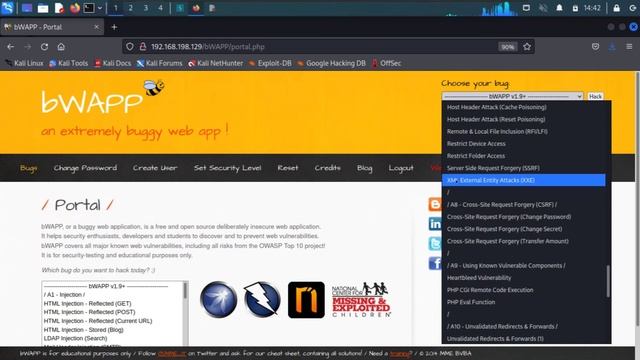The width and height of the screenshot is (640, 360).
Task: Select Server Side Request Forgery (SSRF) option
Action: pos(524,168)
